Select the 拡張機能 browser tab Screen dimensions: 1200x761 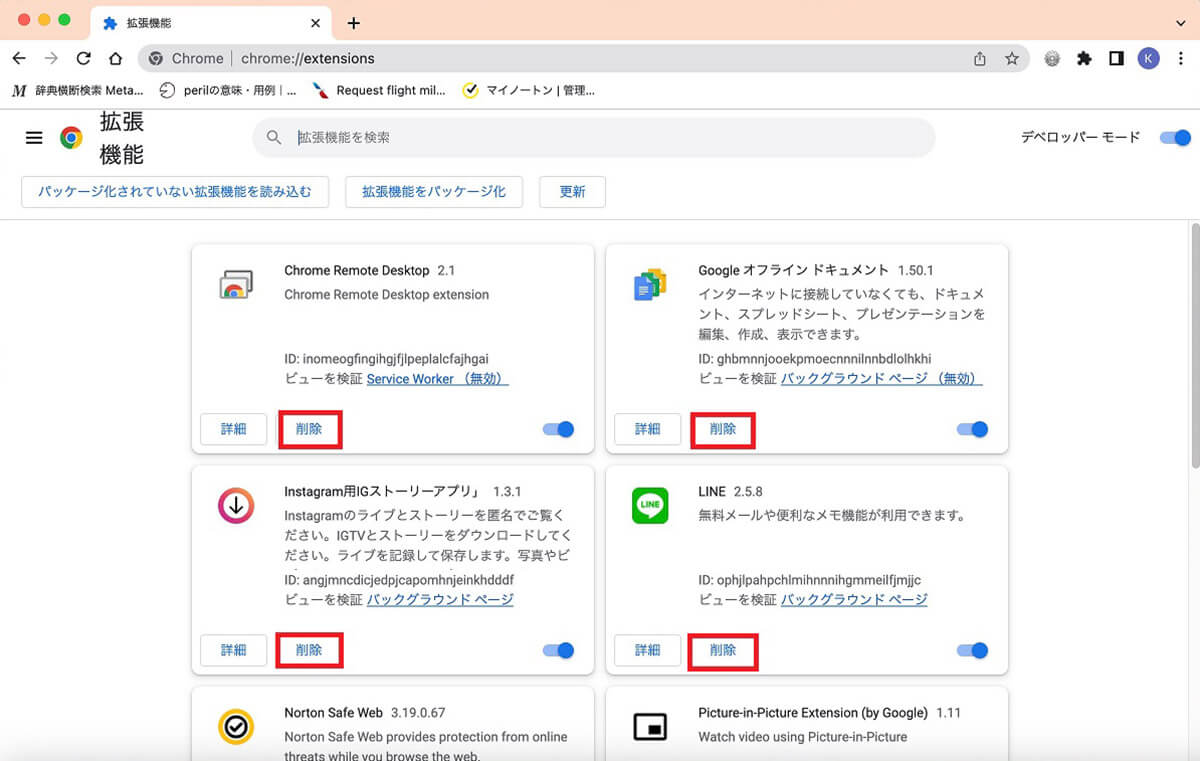[x=210, y=22]
